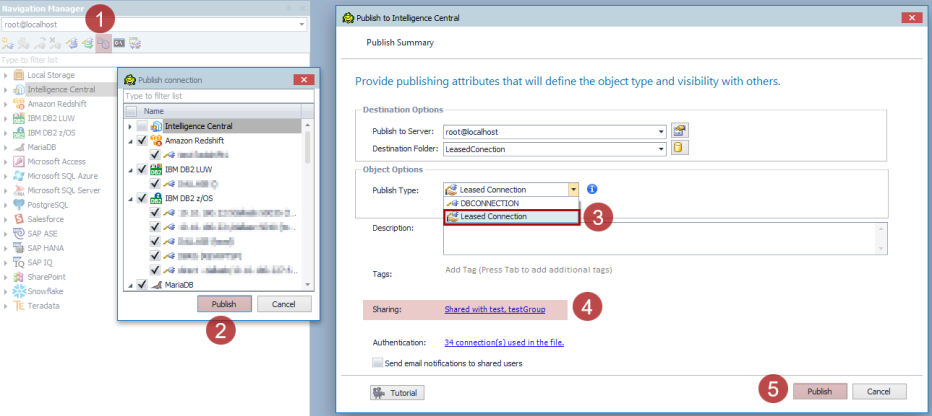The image size is (932, 416).
Task: Click the blue-arrow connection icon left of the green-arrow one
Action: (72, 43)
